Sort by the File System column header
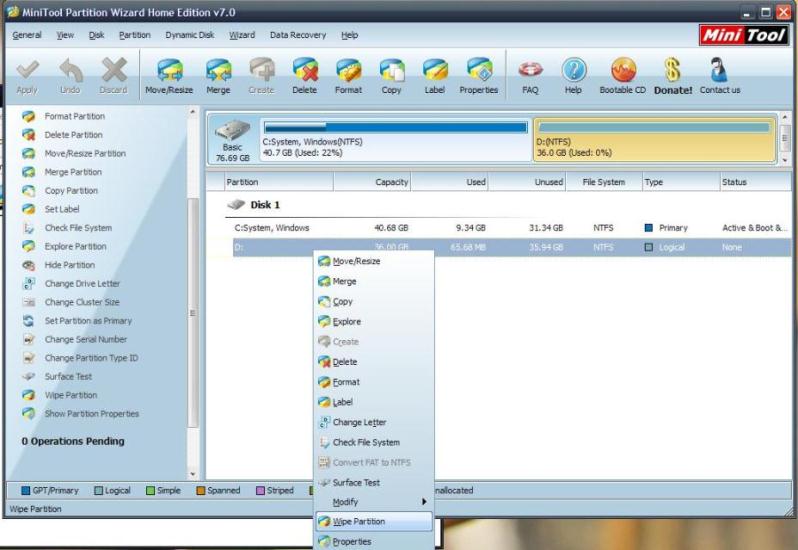The height and width of the screenshot is (550, 798). pyautogui.click(x=604, y=182)
